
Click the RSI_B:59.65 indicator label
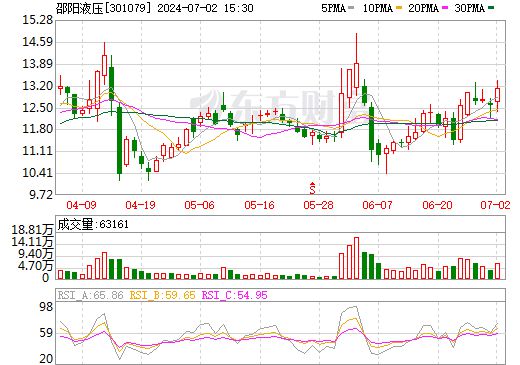pyautogui.click(x=162, y=295)
